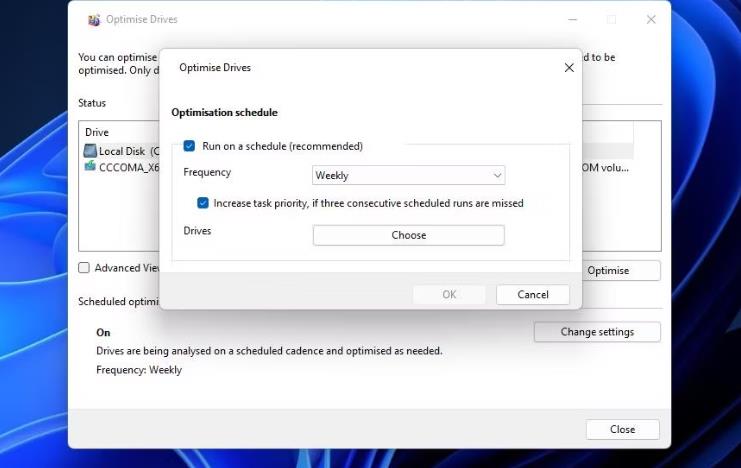This screenshot has width=741, height=468.
Task: Click the bold On status text
Action: 103,332
